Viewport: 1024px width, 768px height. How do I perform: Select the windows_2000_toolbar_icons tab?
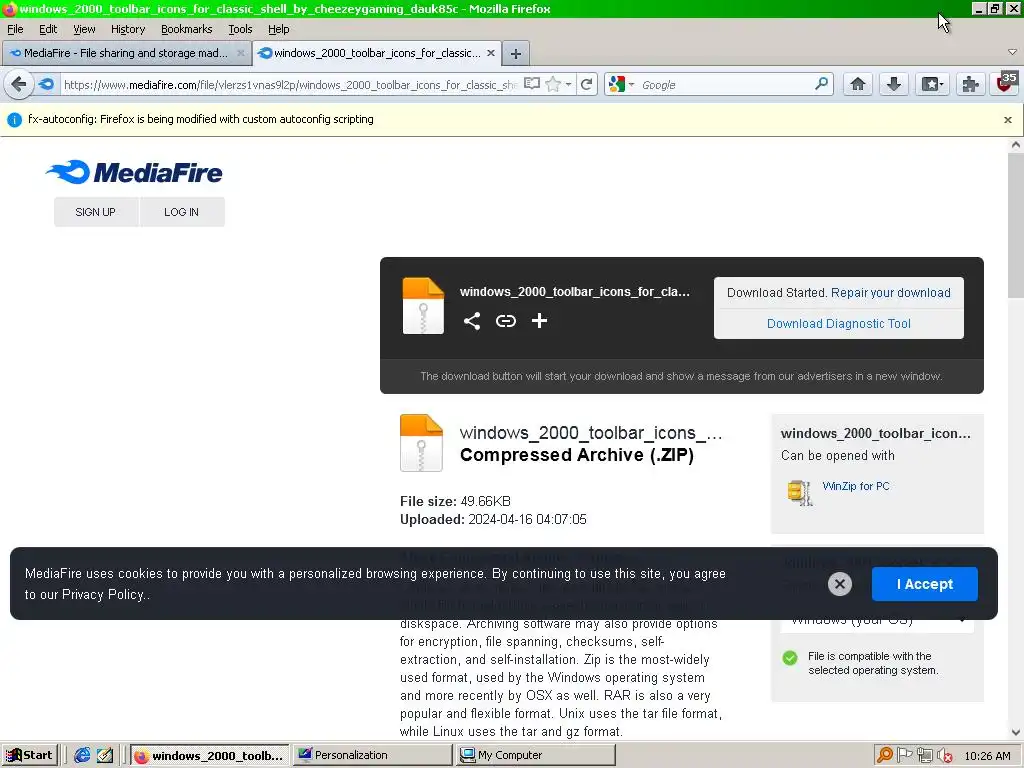point(377,53)
